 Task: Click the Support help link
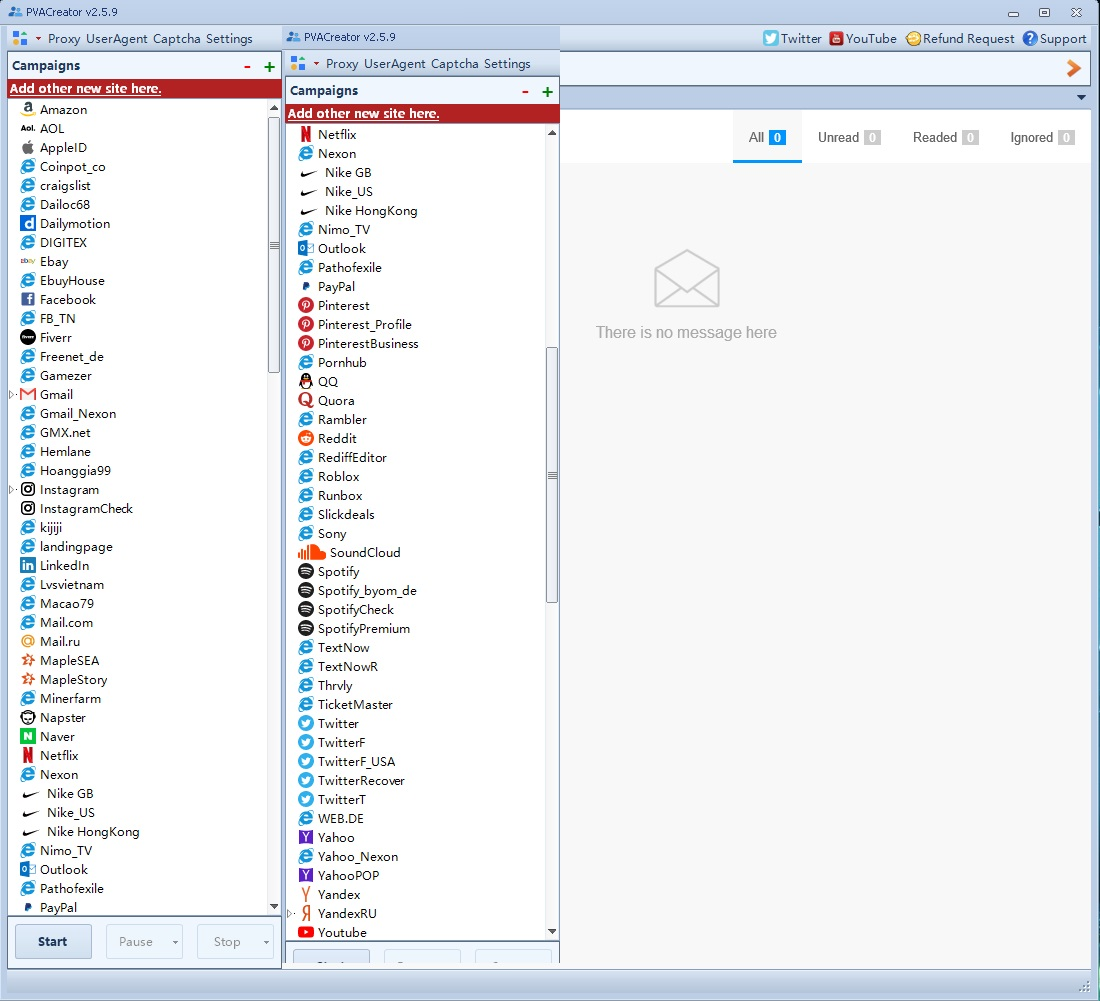click(1054, 39)
